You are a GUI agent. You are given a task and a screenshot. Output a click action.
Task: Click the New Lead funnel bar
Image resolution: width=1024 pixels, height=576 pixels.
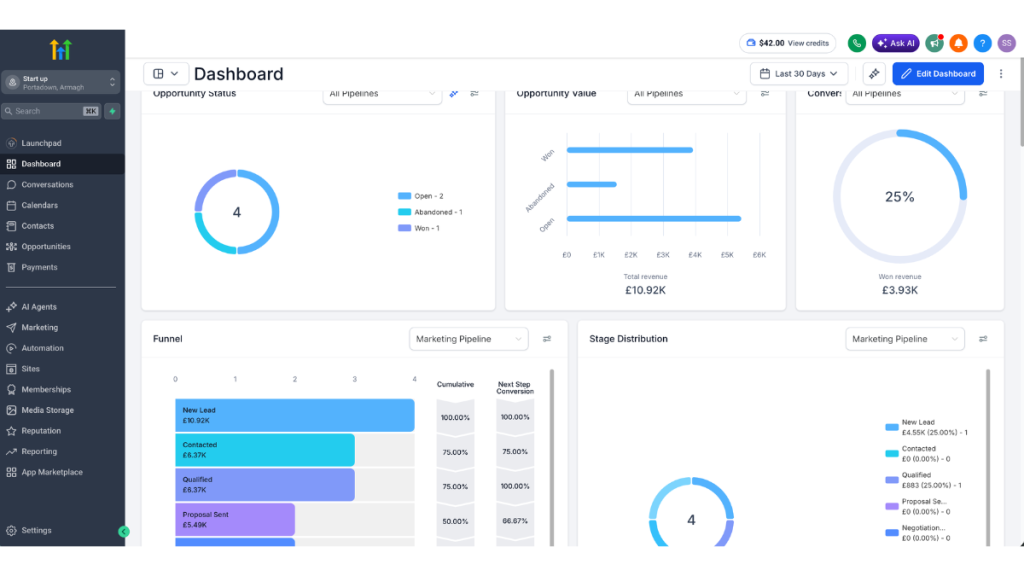pos(295,415)
